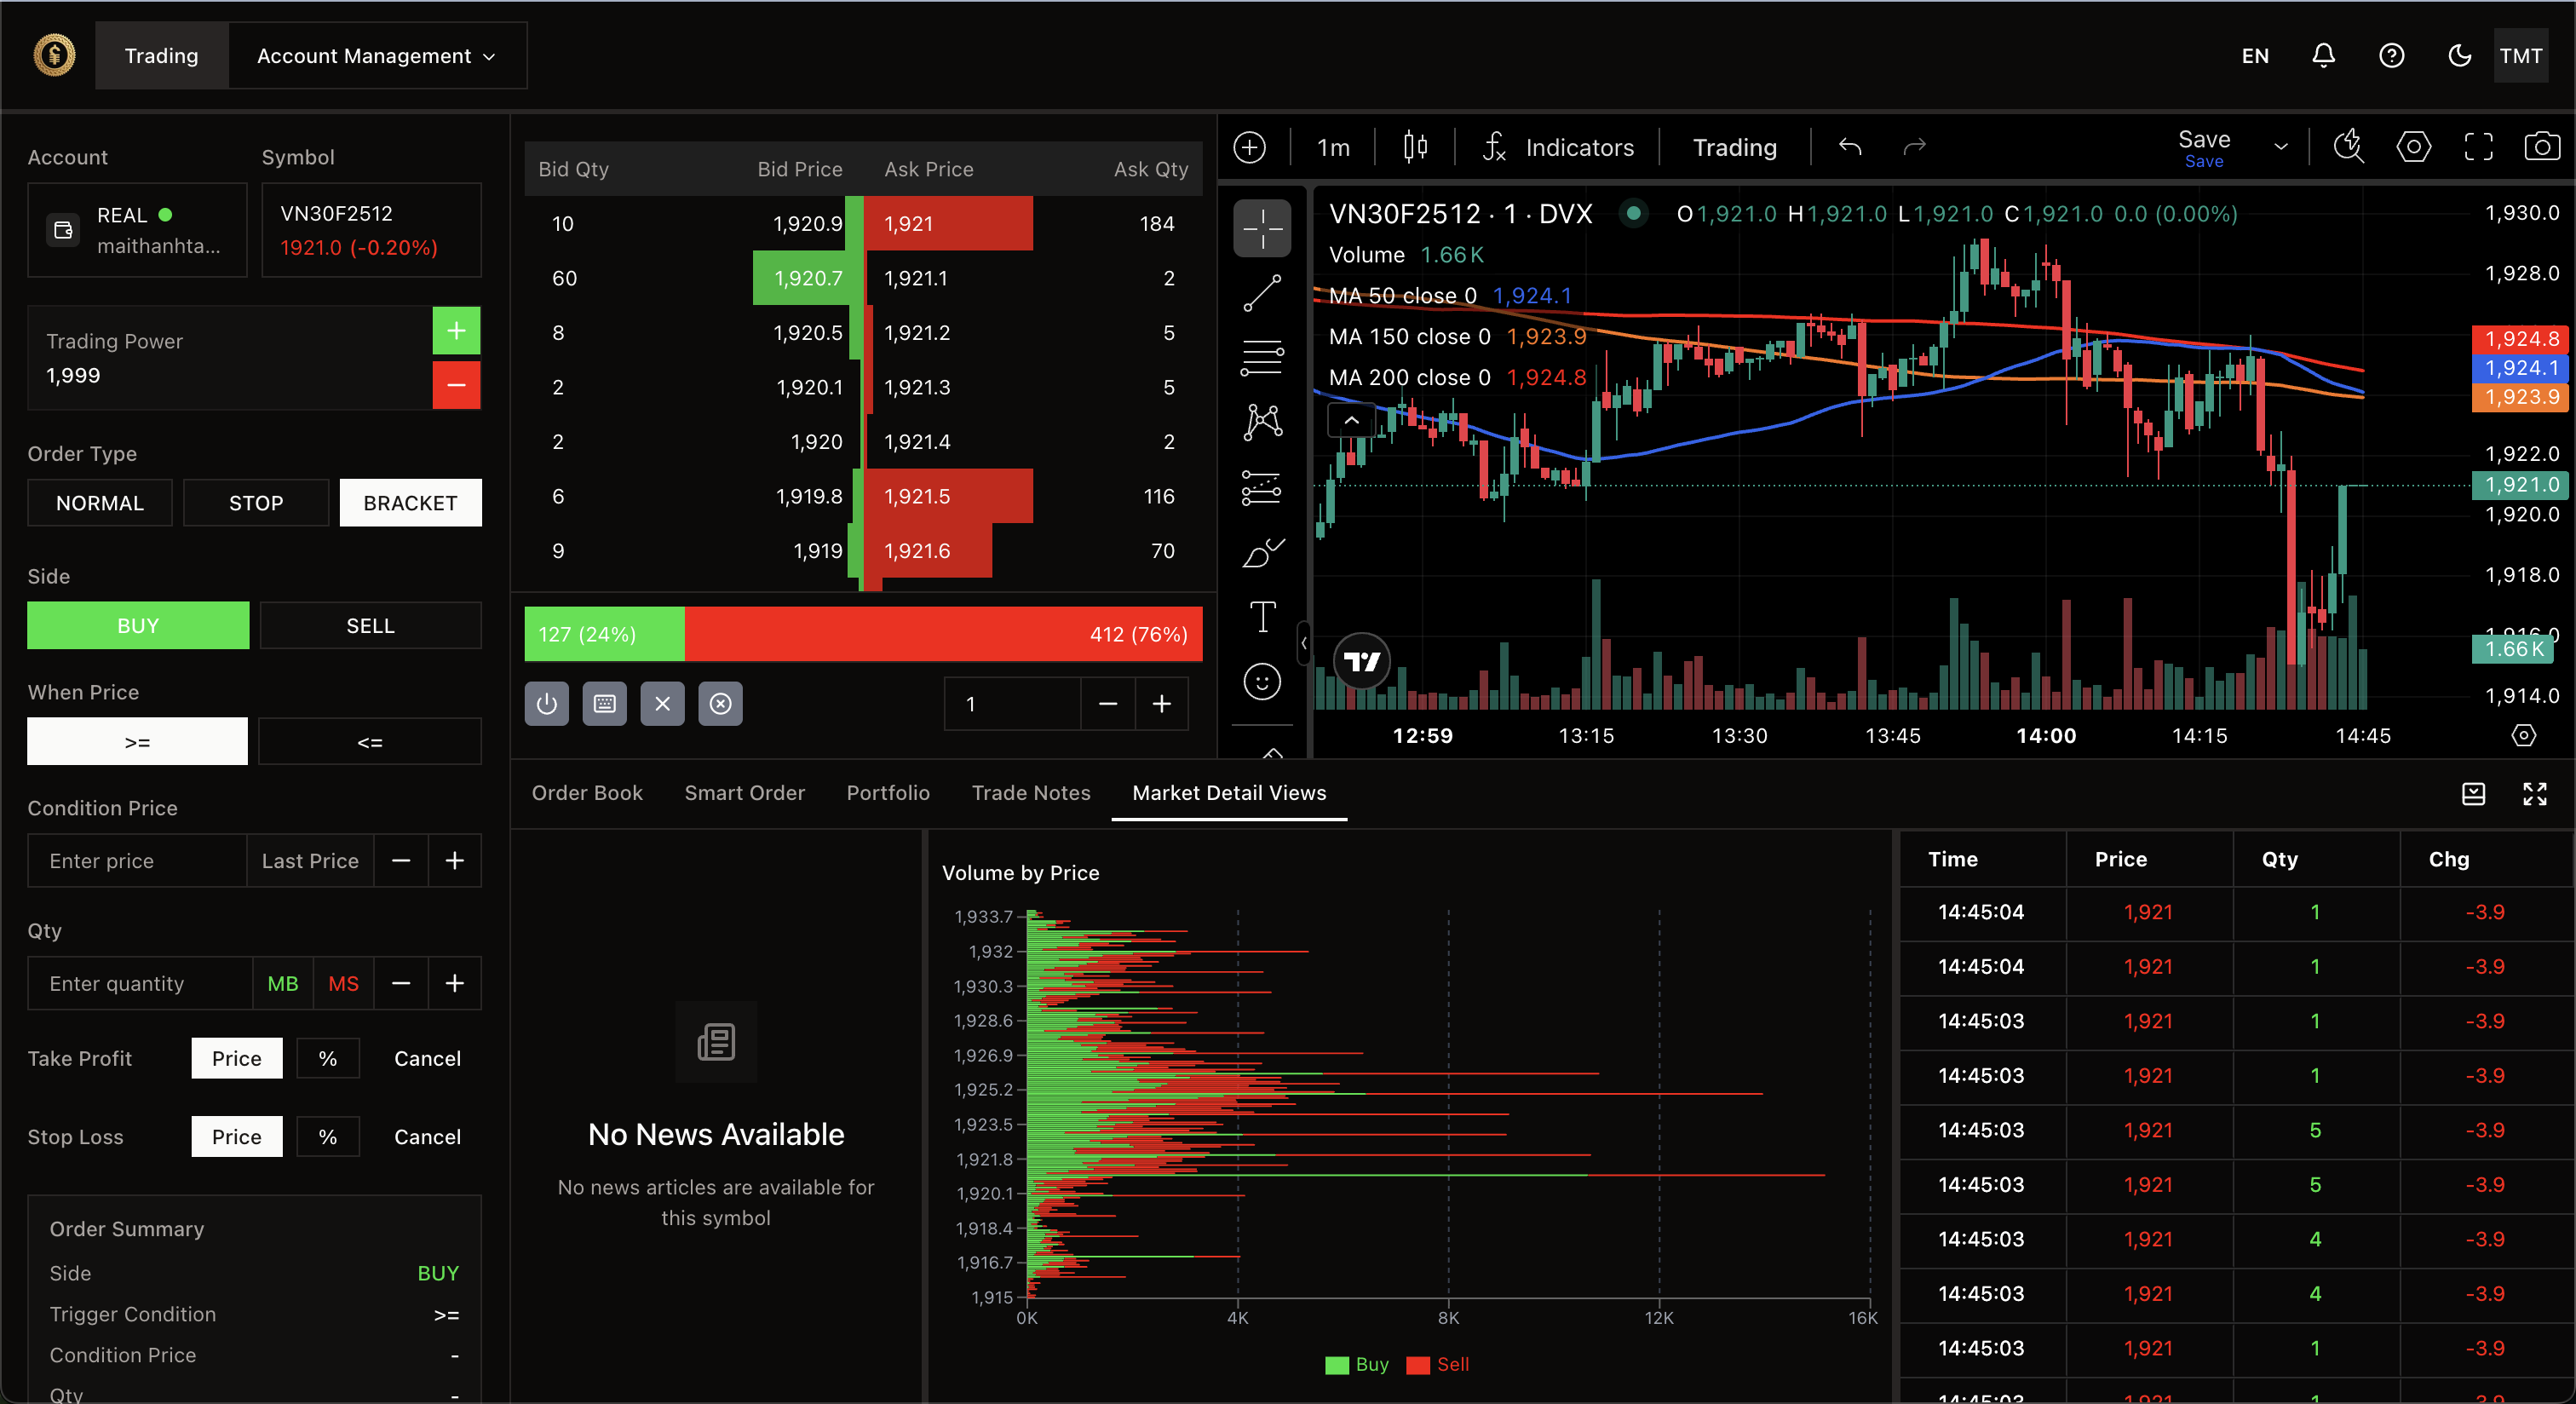Click Cancel next to Take Profit
The height and width of the screenshot is (1404, 2576).
[x=427, y=1058]
